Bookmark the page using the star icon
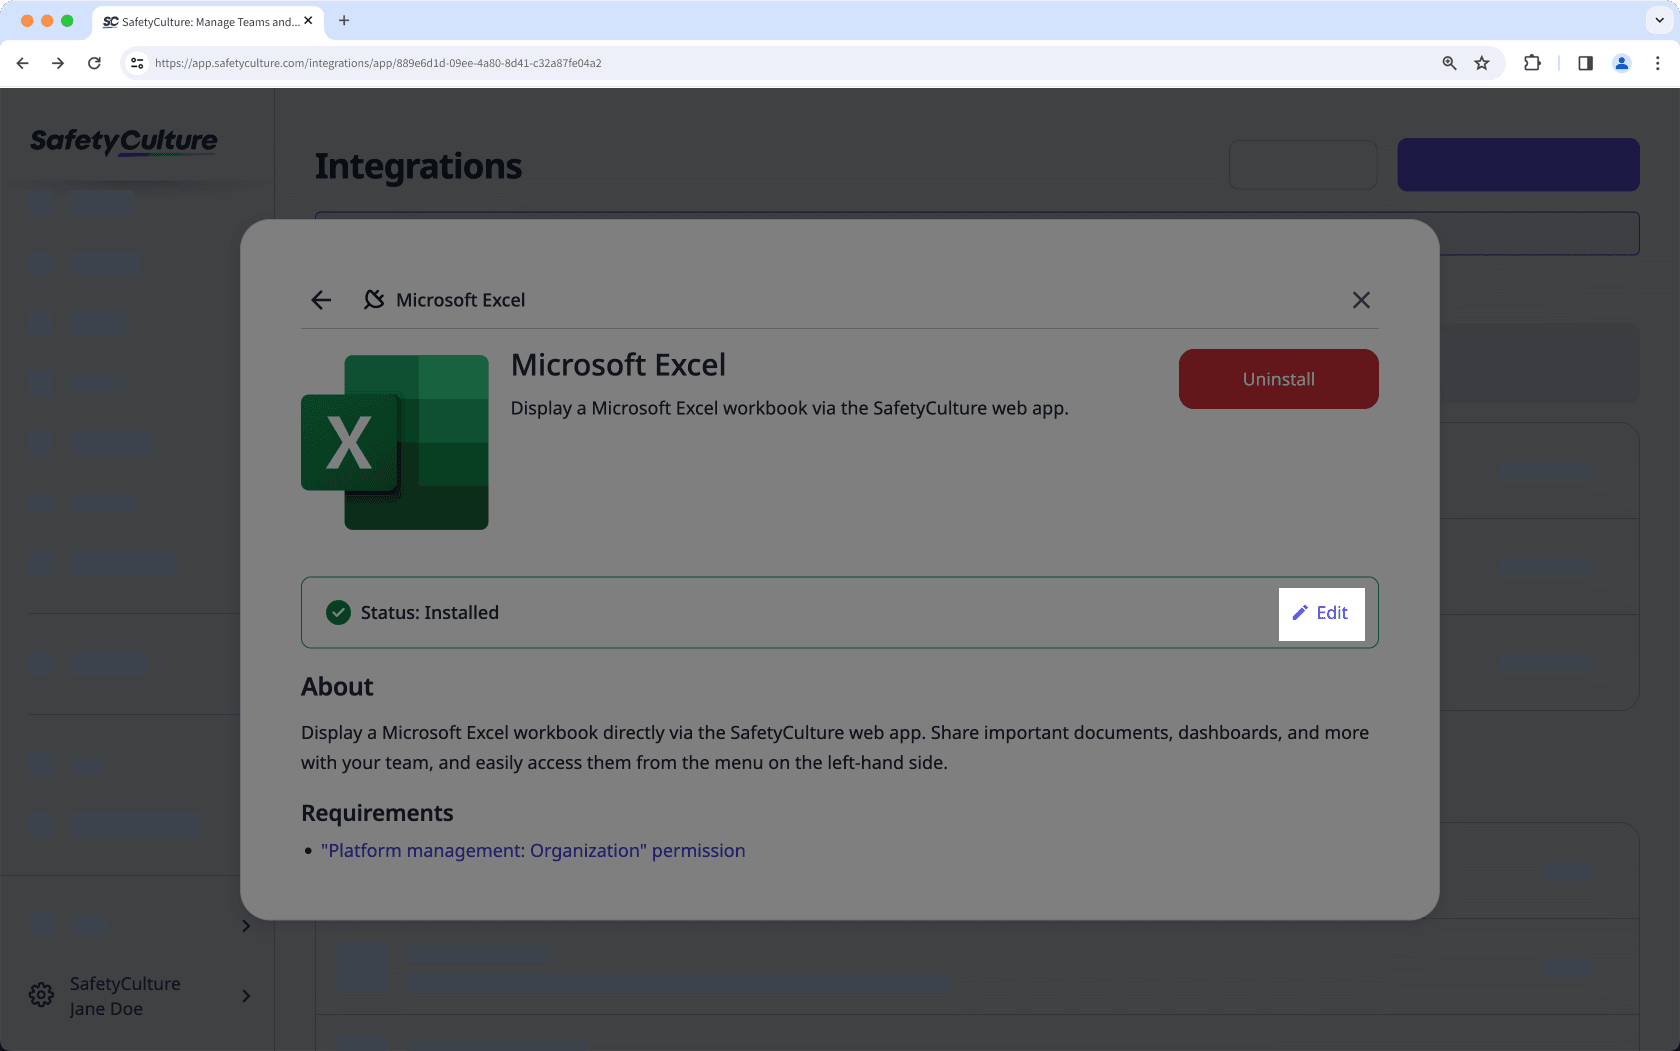Screen dimensions: 1680x1051 [1481, 63]
